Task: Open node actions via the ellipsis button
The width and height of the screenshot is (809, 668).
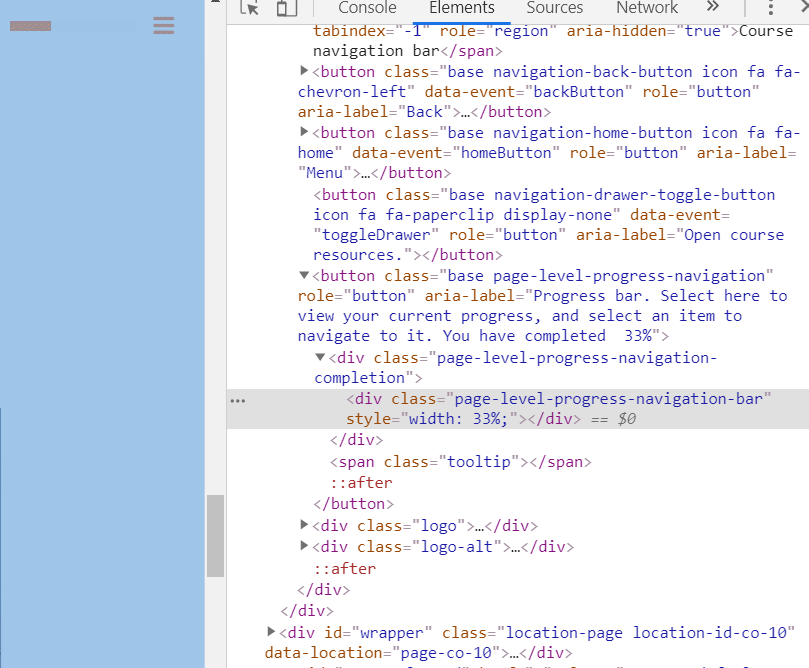Action: tap(237, 400)
